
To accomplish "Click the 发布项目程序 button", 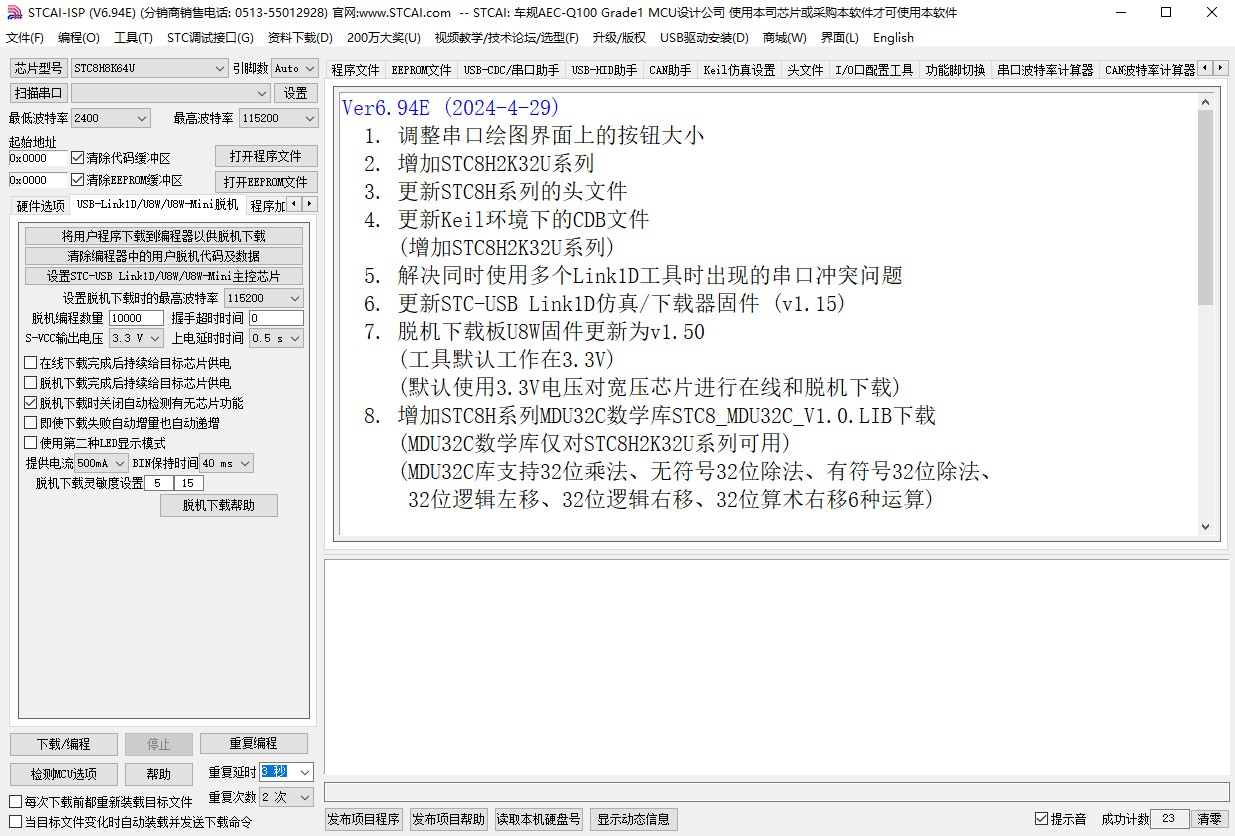I will [364, 819].
